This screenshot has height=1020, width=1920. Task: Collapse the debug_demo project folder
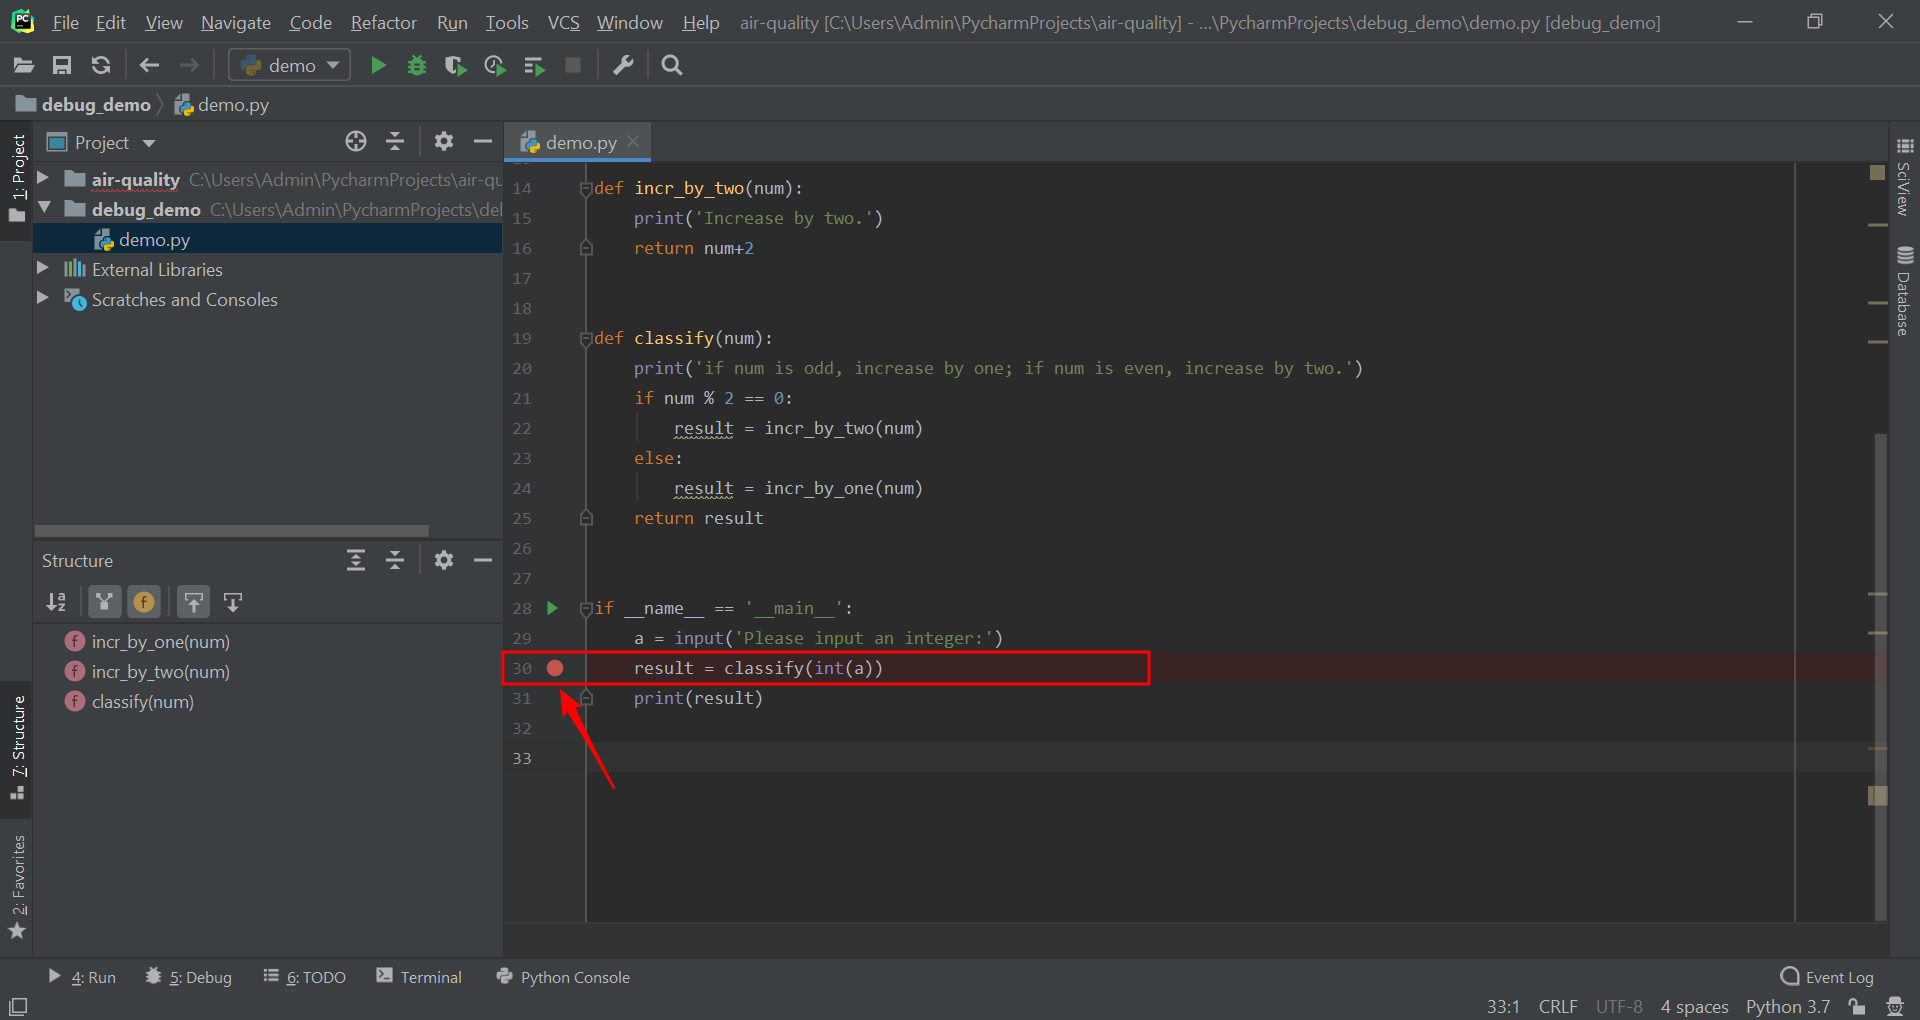(x=44, y=209)
